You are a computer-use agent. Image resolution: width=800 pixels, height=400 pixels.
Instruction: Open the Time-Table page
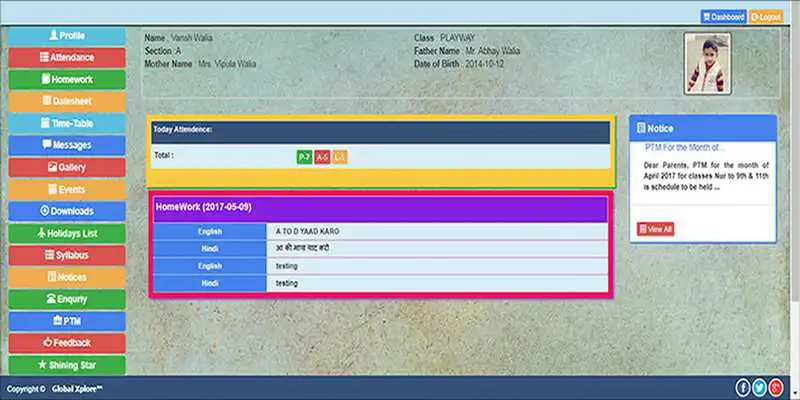(67, 123)
